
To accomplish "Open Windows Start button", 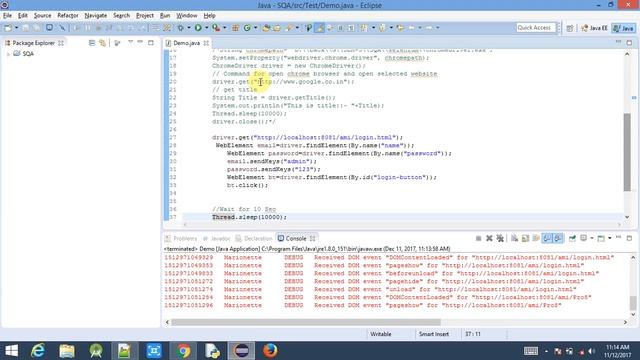I will pyautogui.click(x=11, y=351).
